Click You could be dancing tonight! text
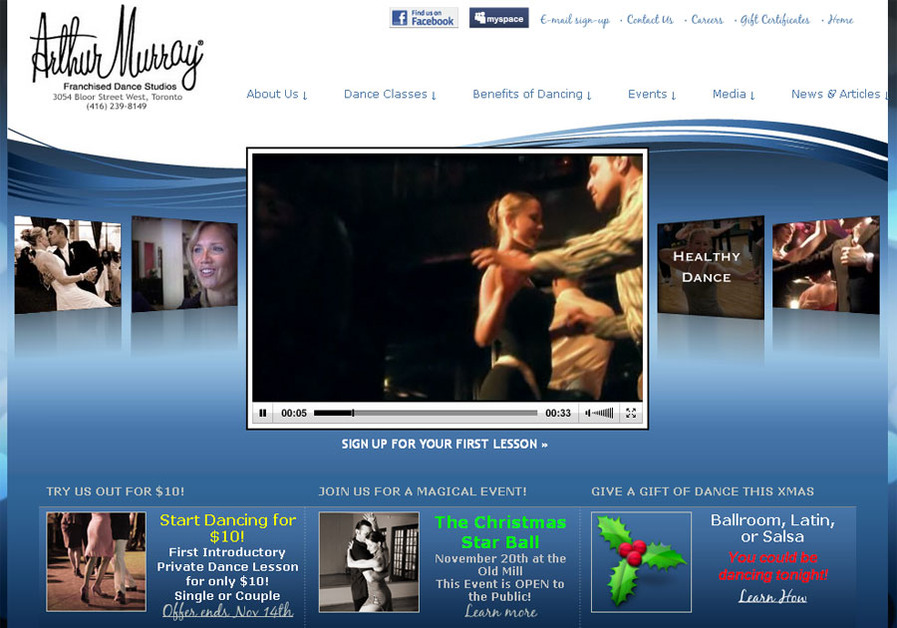 pyautogui.click(x=773, y=566)
